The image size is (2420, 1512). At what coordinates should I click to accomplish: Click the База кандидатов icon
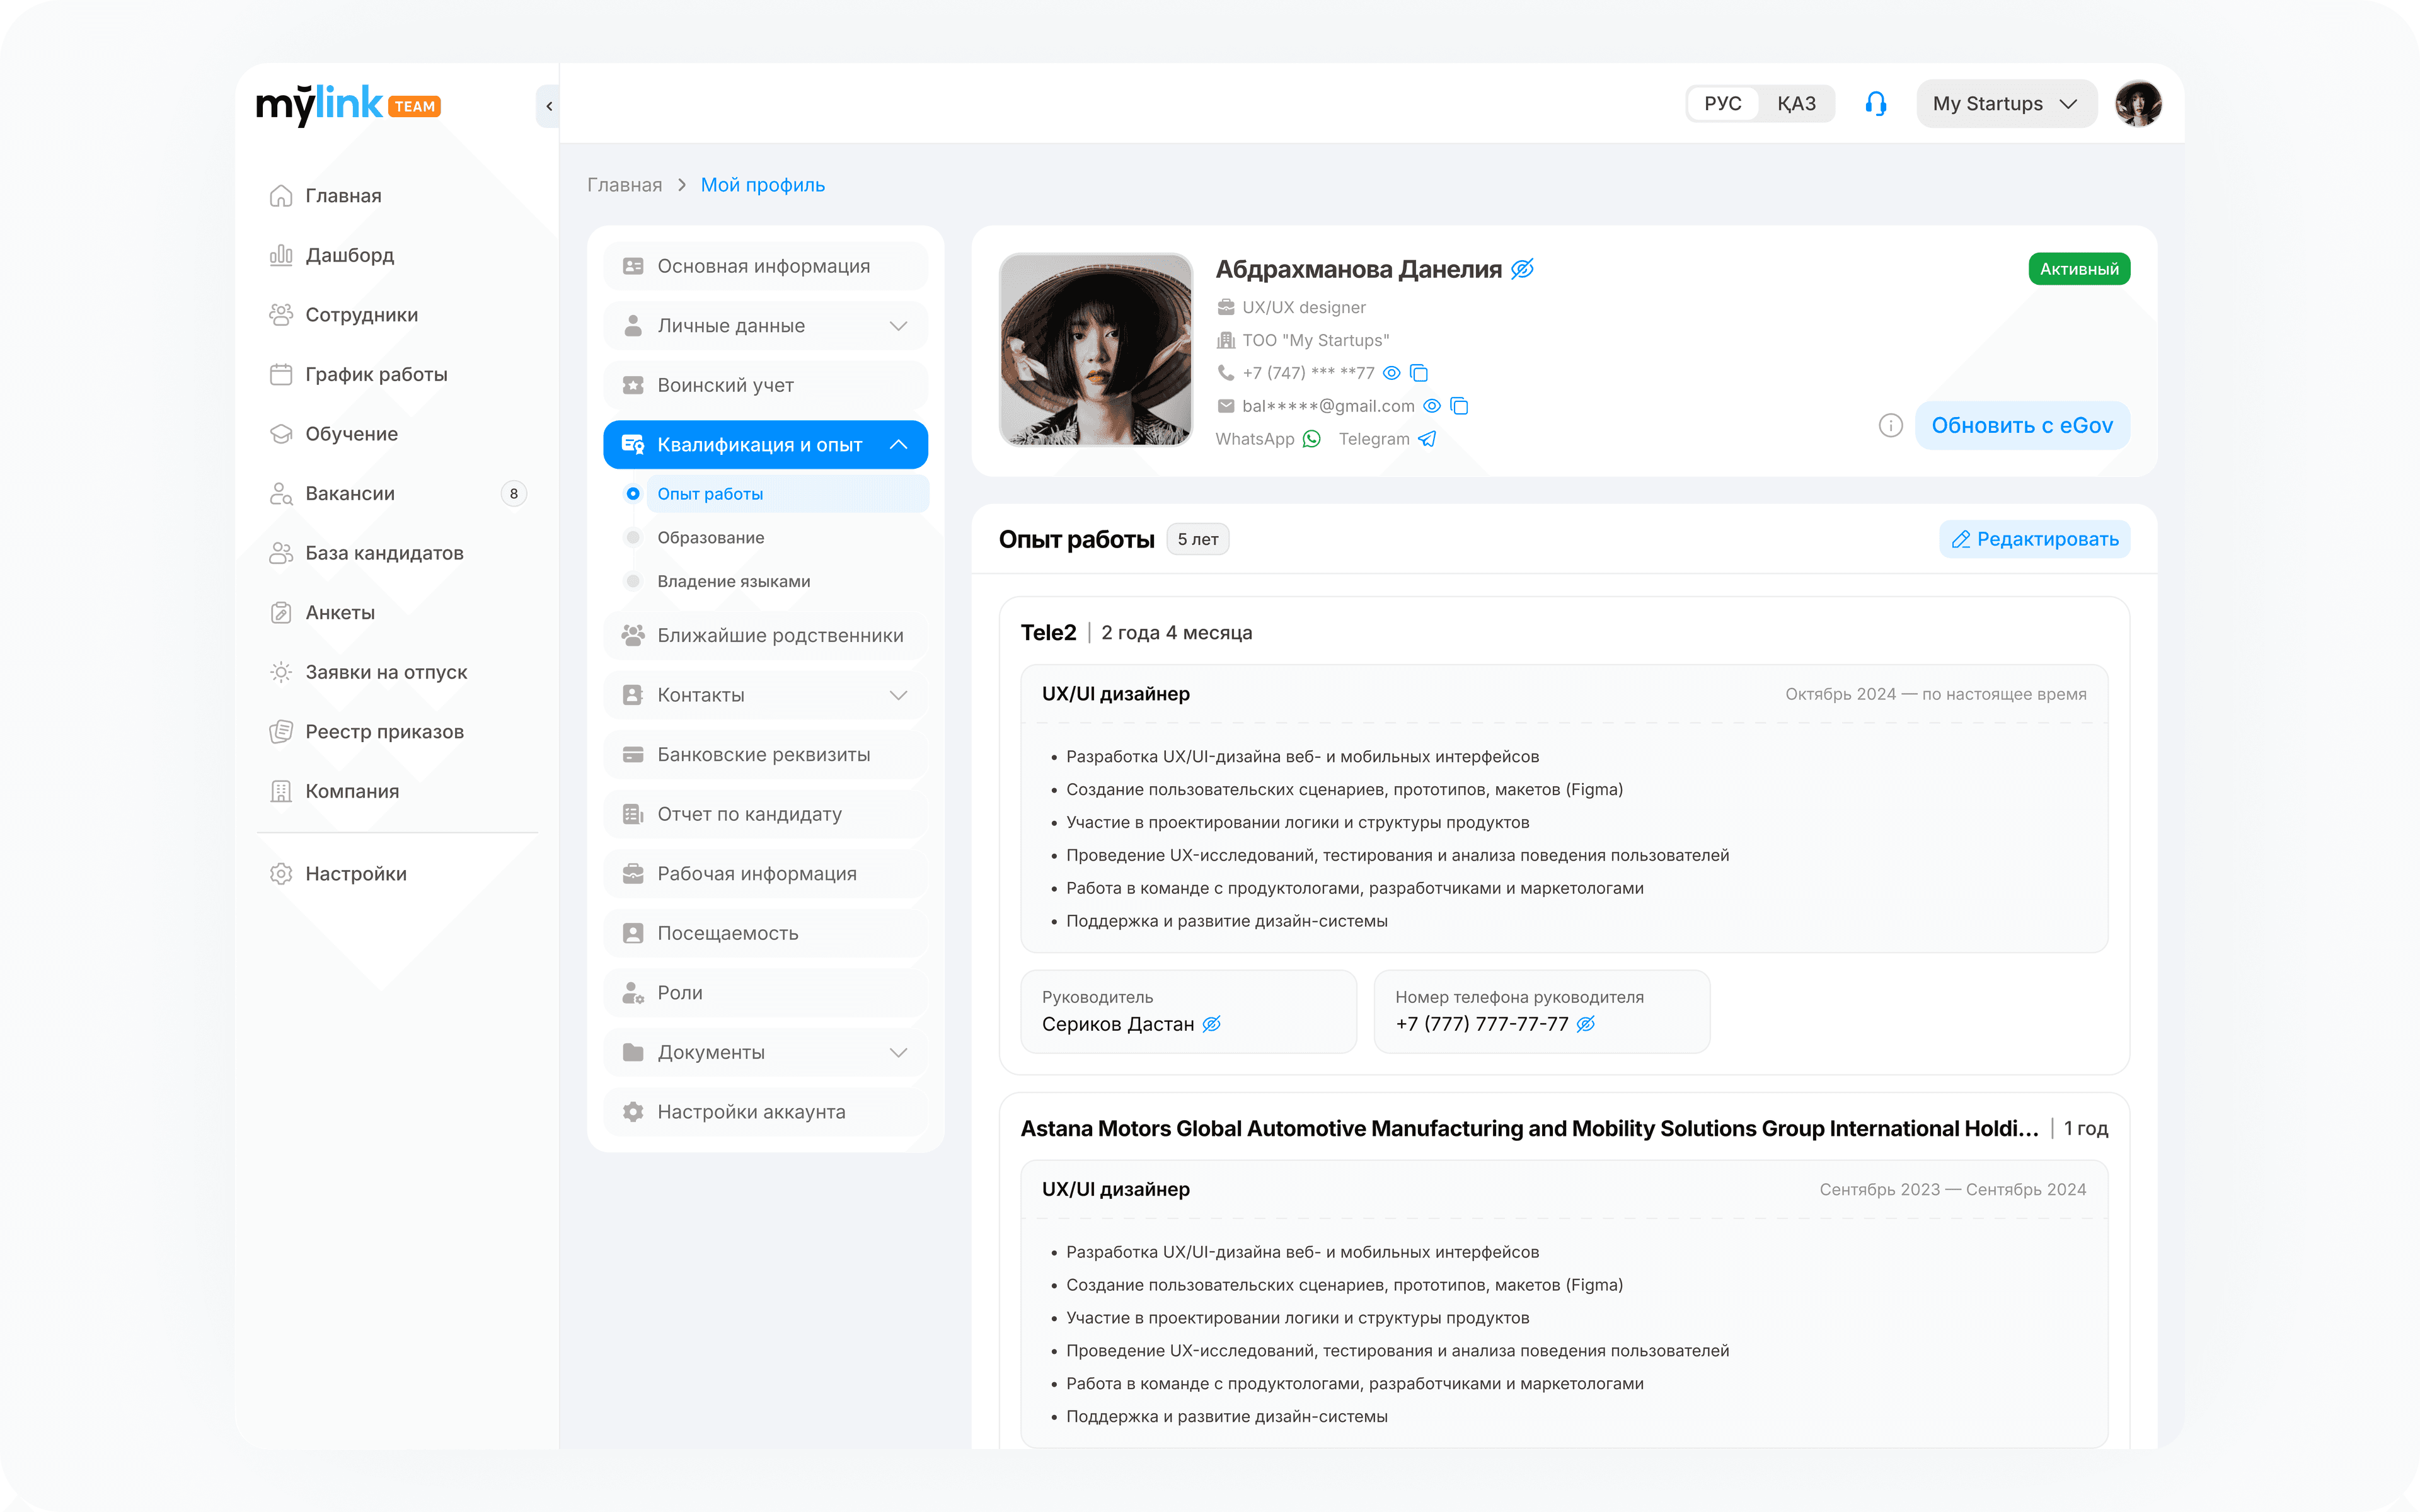pyautogui.click(x=281, y=553)
